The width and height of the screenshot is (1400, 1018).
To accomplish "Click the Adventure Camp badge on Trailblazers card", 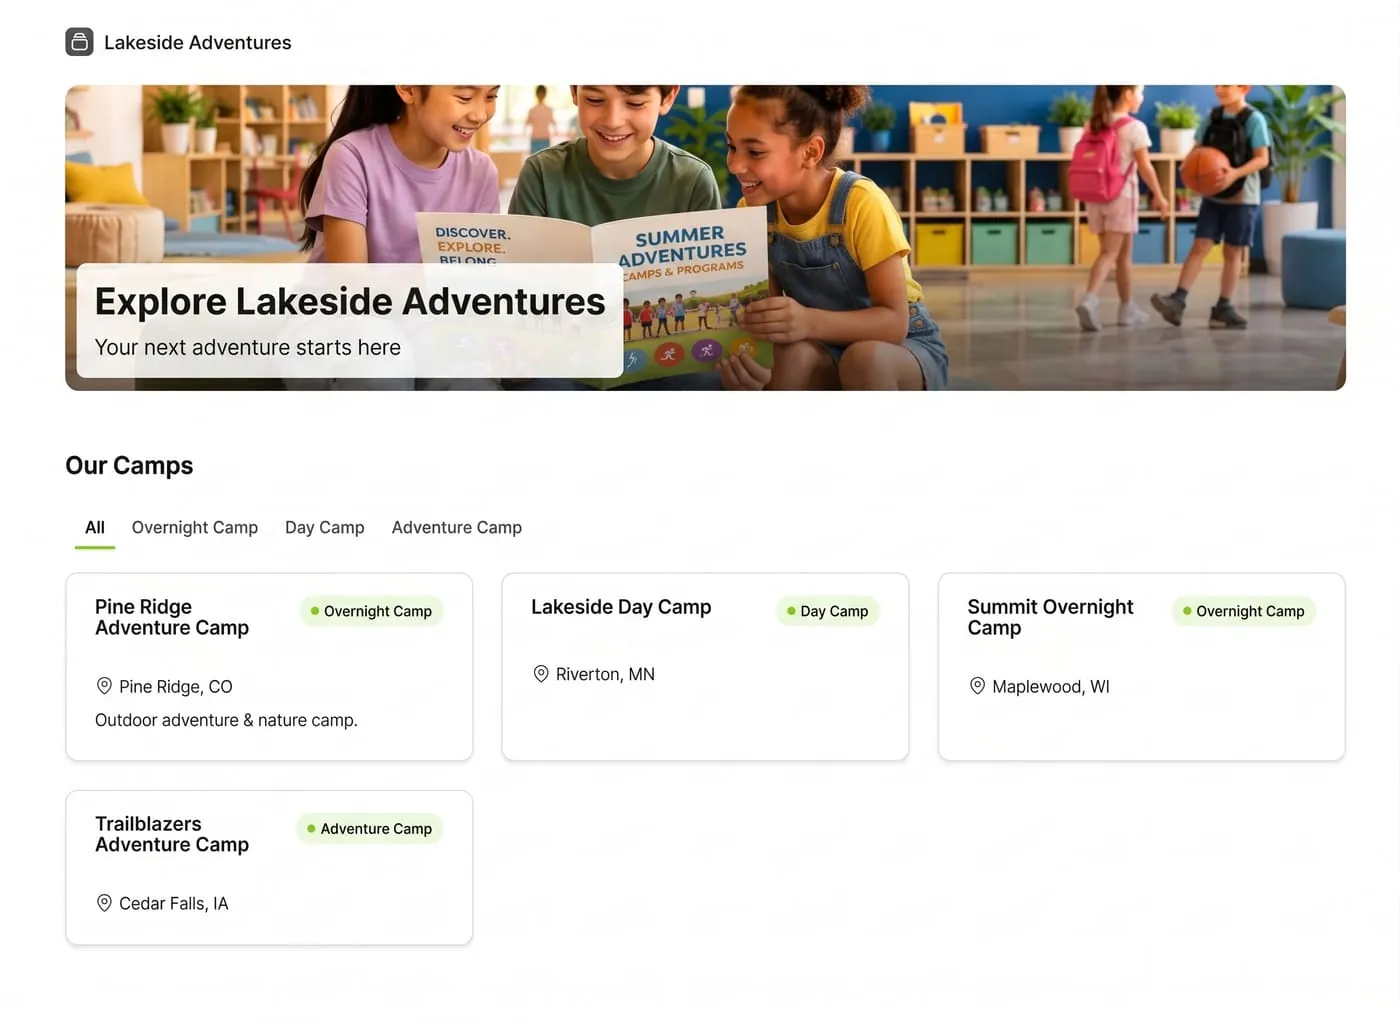I will 370,828.
